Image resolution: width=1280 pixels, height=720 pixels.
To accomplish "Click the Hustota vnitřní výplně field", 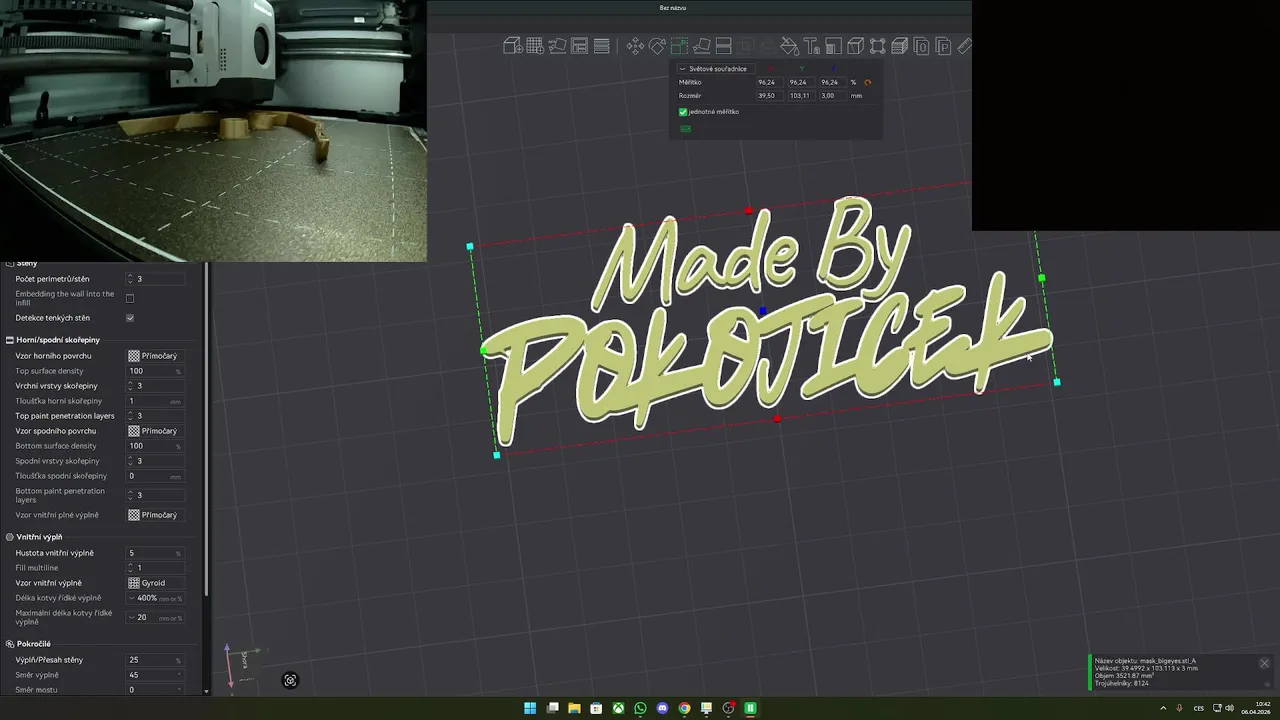I will [x=155, y=553].
